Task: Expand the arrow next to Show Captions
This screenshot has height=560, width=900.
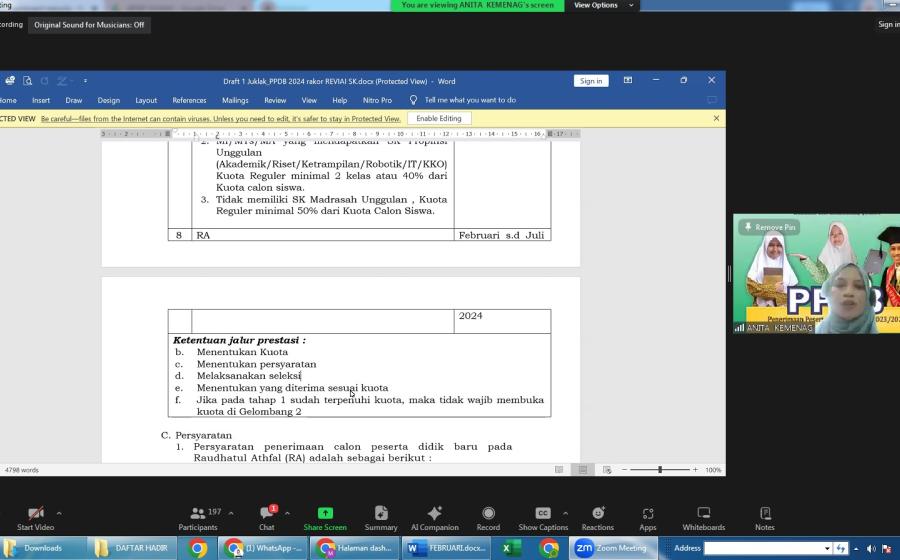Action: [x=565, y=513]
